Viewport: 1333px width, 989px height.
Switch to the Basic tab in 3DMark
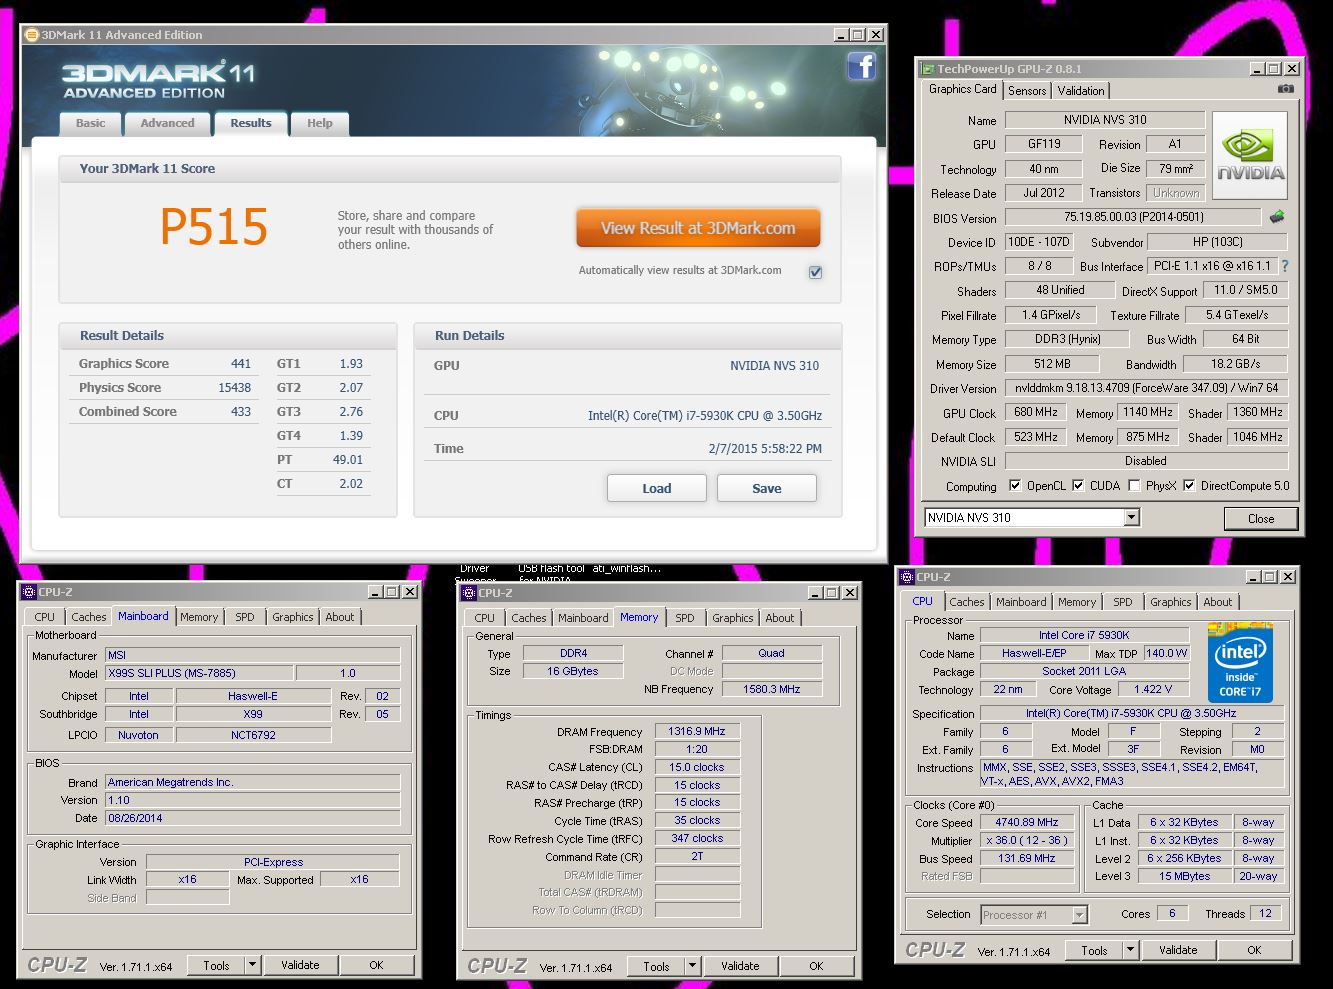(x=90, y=123)
